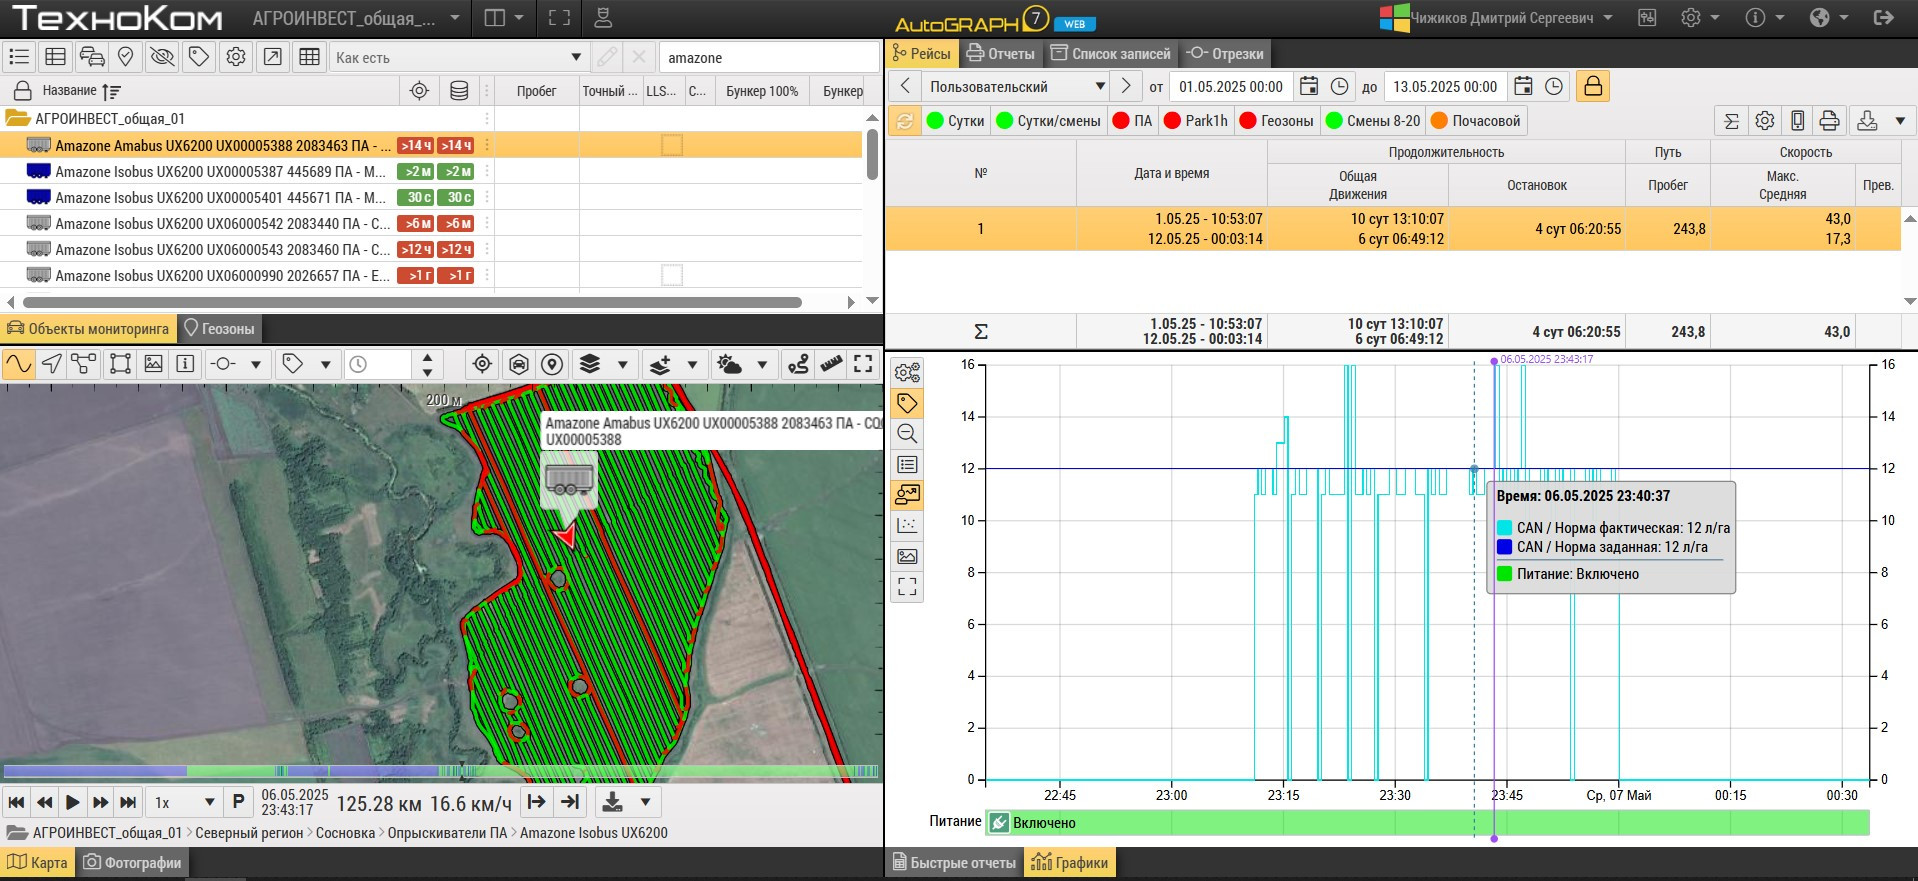Open the tags filter icon in objects toolbar
The width and height of the screenshot is (1918, 881).
coord(199,57)
